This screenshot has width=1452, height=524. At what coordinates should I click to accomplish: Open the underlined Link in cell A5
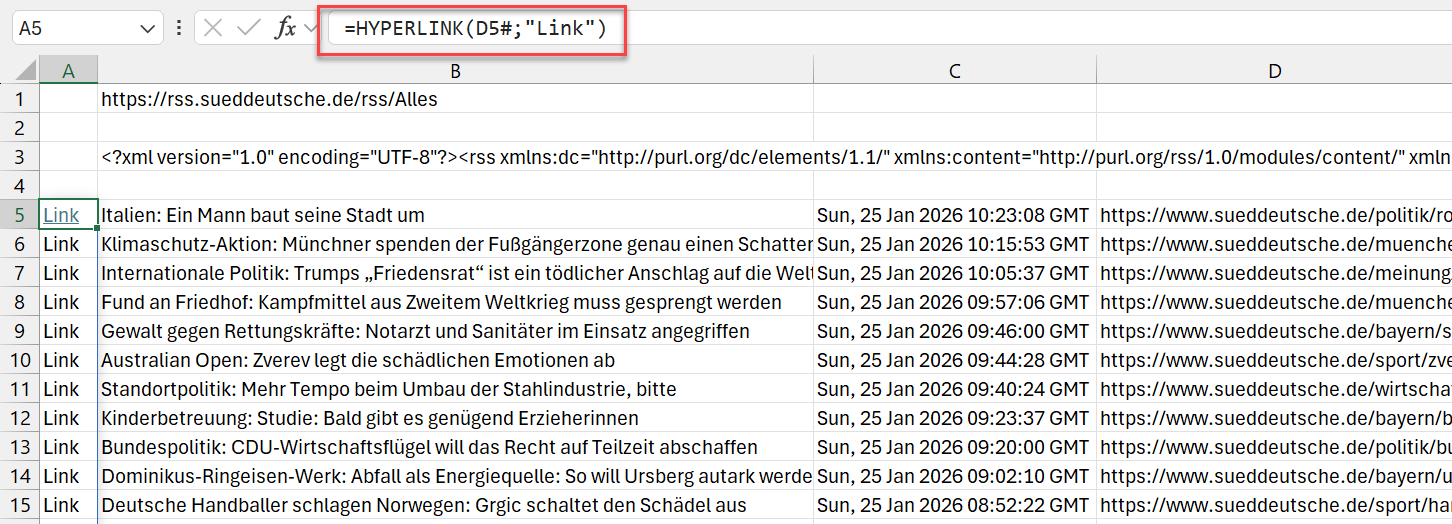pos(61,215)
